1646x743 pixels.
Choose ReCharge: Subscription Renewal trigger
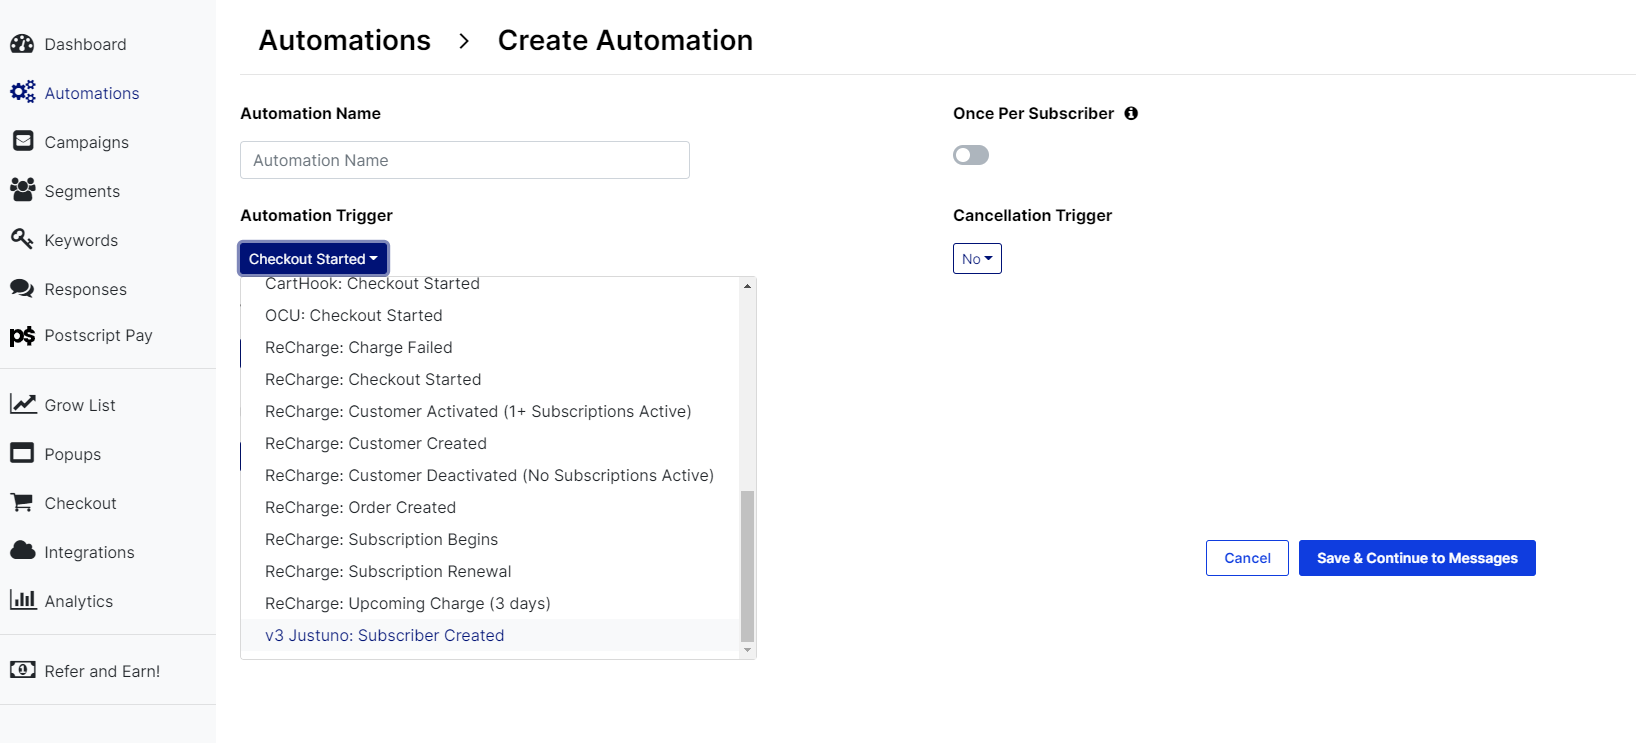(x=387, y=571)
